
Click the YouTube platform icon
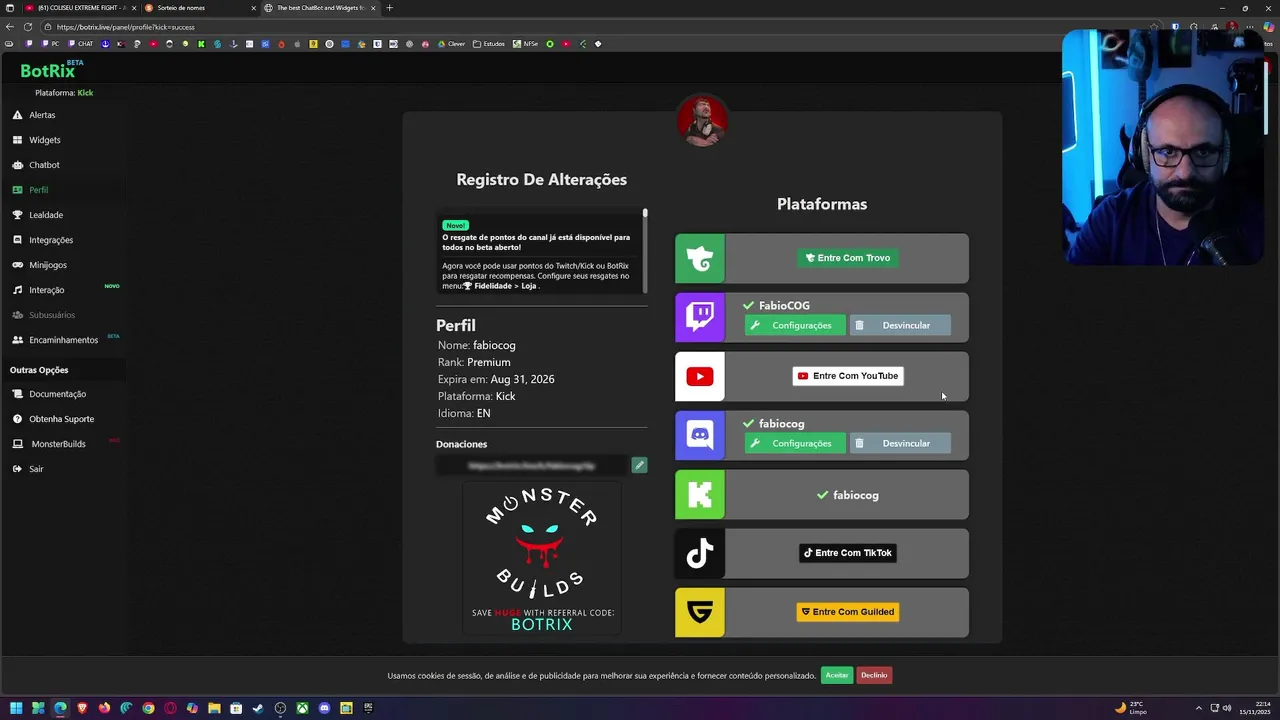pyautogui.click(x=700, y=376)
